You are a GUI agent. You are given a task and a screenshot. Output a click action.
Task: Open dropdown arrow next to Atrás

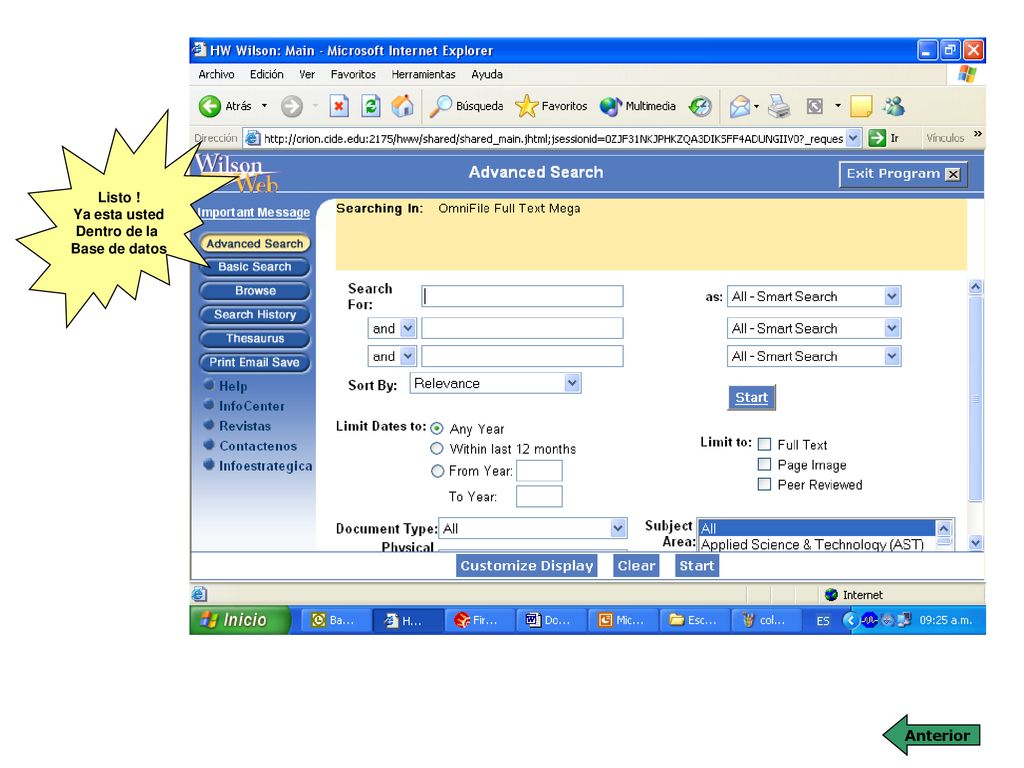coord(264,106)
